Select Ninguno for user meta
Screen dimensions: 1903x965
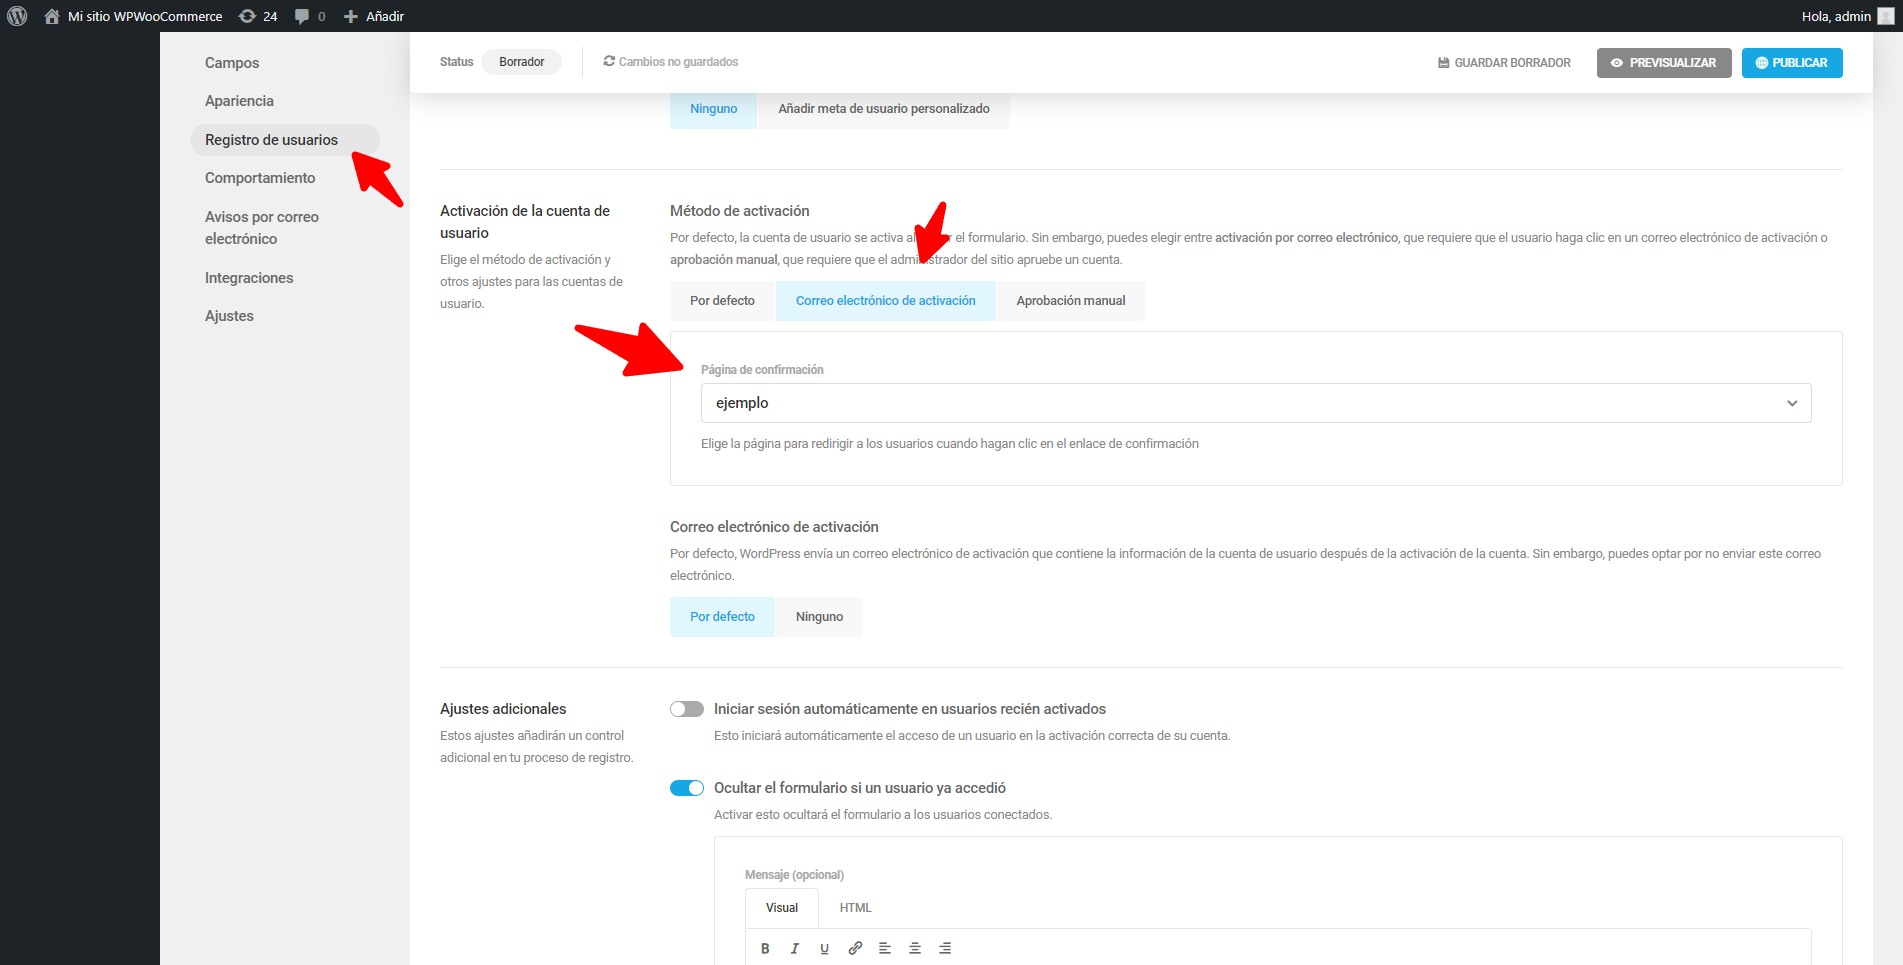[713, 109]
